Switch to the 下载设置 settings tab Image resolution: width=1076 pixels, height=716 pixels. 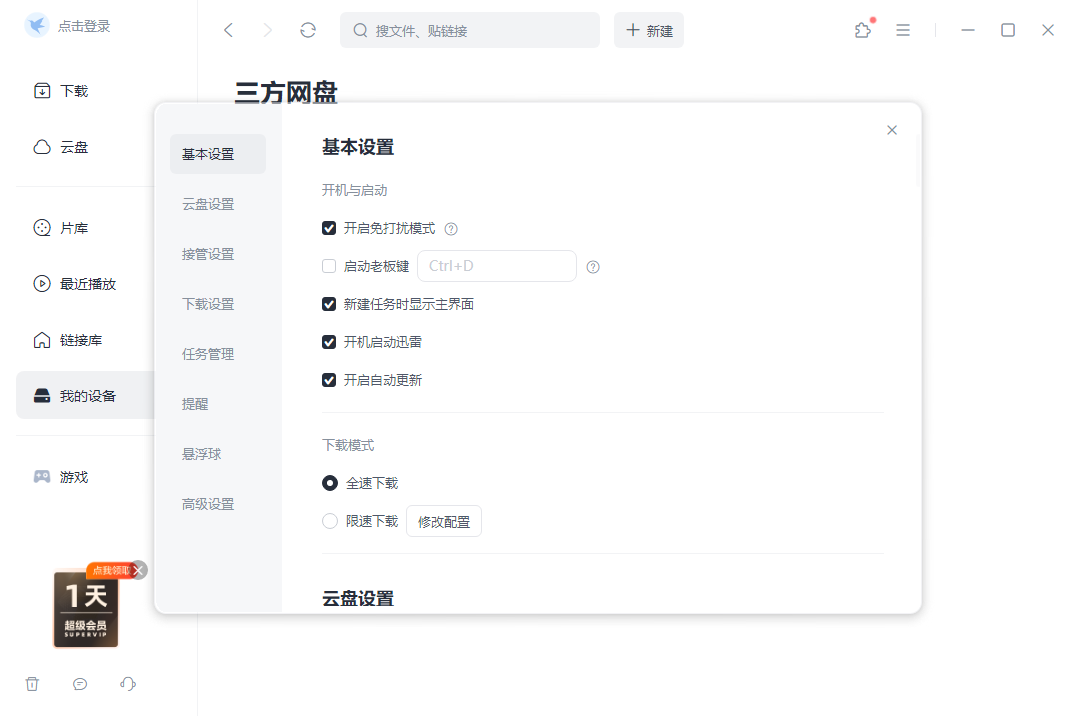click(207, 303)
